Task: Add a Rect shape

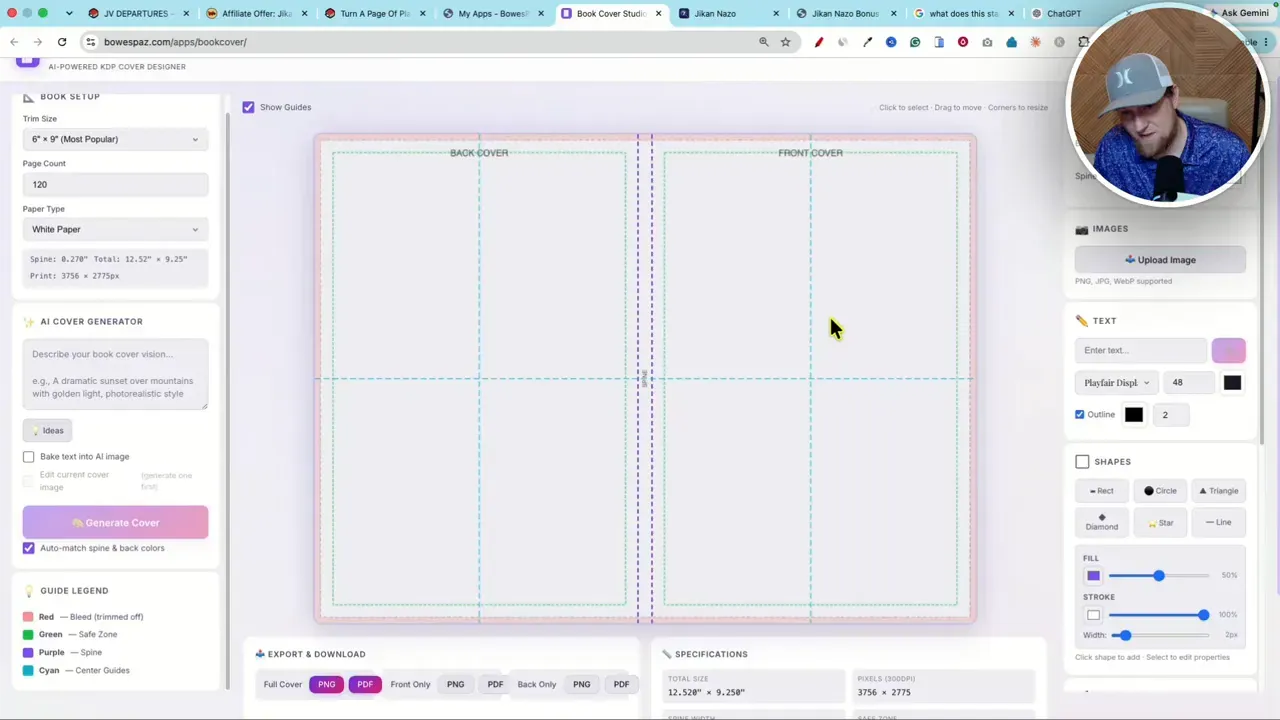Action: pos(1101,491)
